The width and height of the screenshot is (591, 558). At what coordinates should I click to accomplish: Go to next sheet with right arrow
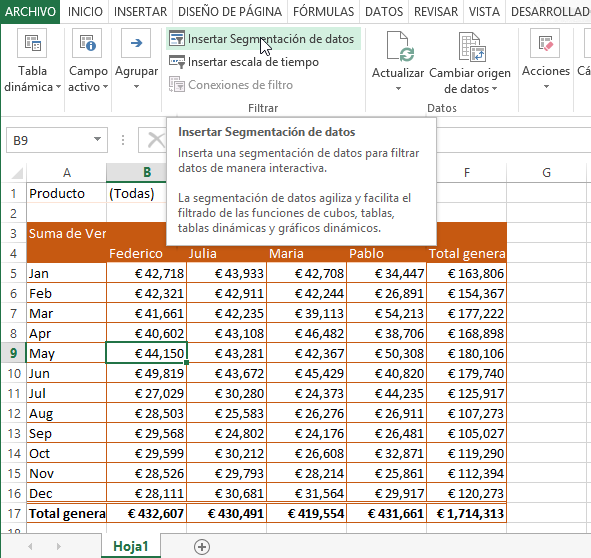[x=58, y=546]
